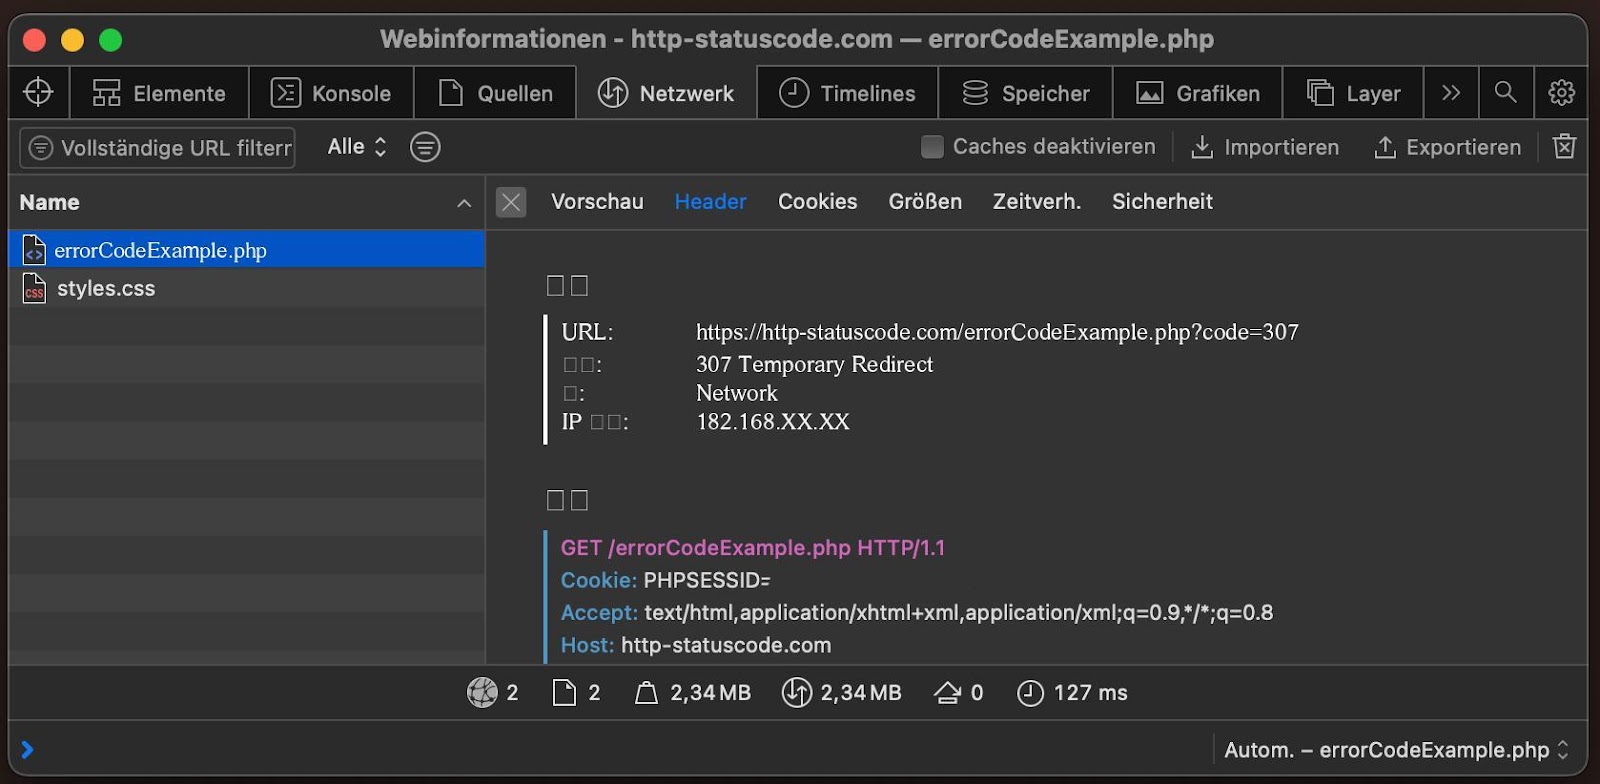Activate the element selection crosshair tool
Viewport: 1600px width, 784px height.
(38, 92)
